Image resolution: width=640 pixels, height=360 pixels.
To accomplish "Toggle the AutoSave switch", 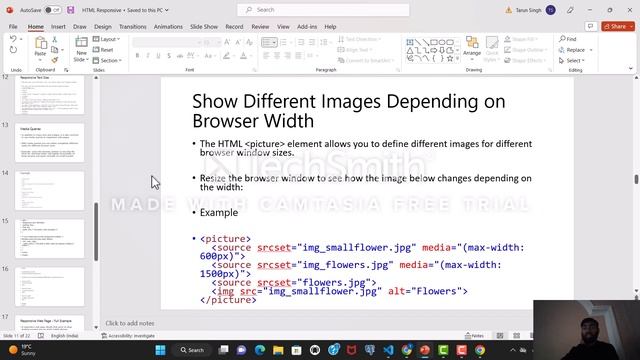I will (53, 10).
